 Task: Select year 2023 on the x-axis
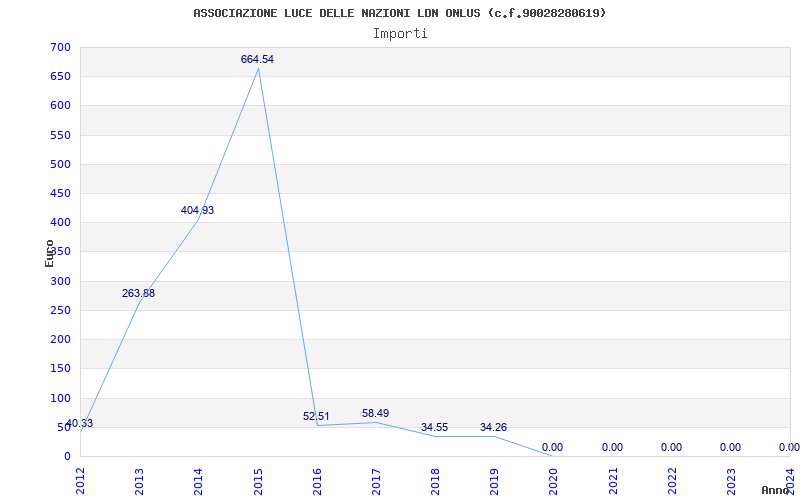tap(731, 481)
